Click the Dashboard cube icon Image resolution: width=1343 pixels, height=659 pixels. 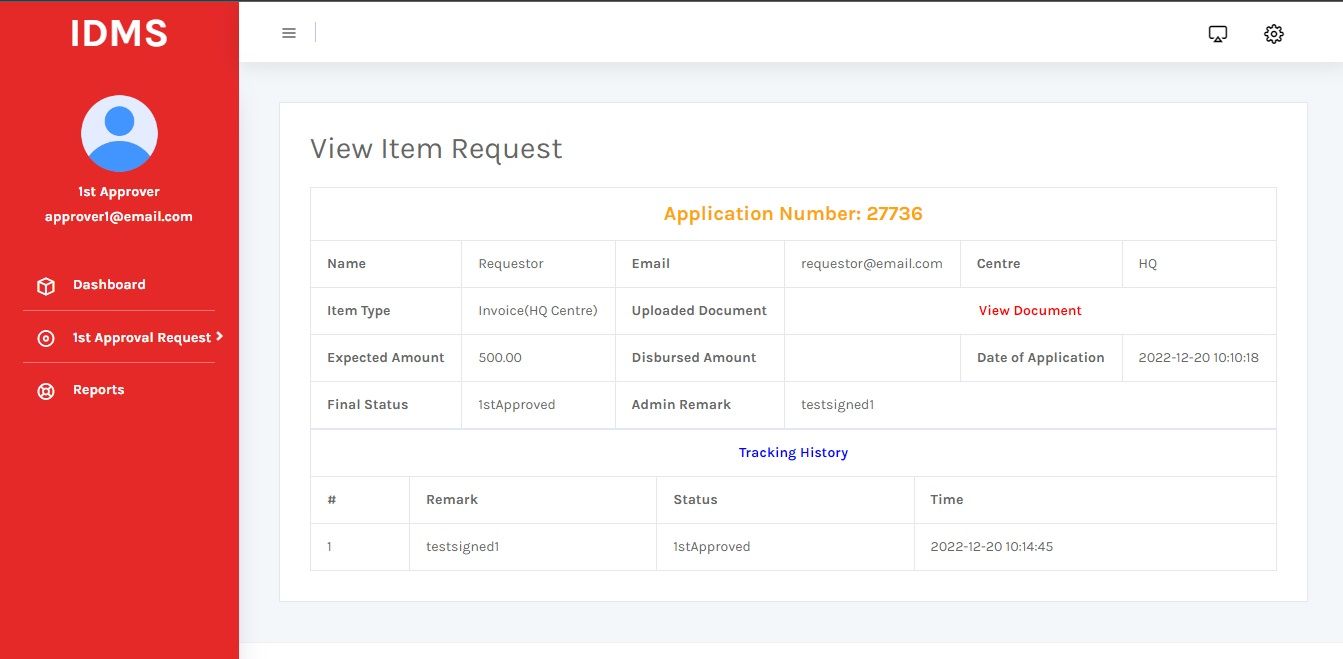coord(46,286)
